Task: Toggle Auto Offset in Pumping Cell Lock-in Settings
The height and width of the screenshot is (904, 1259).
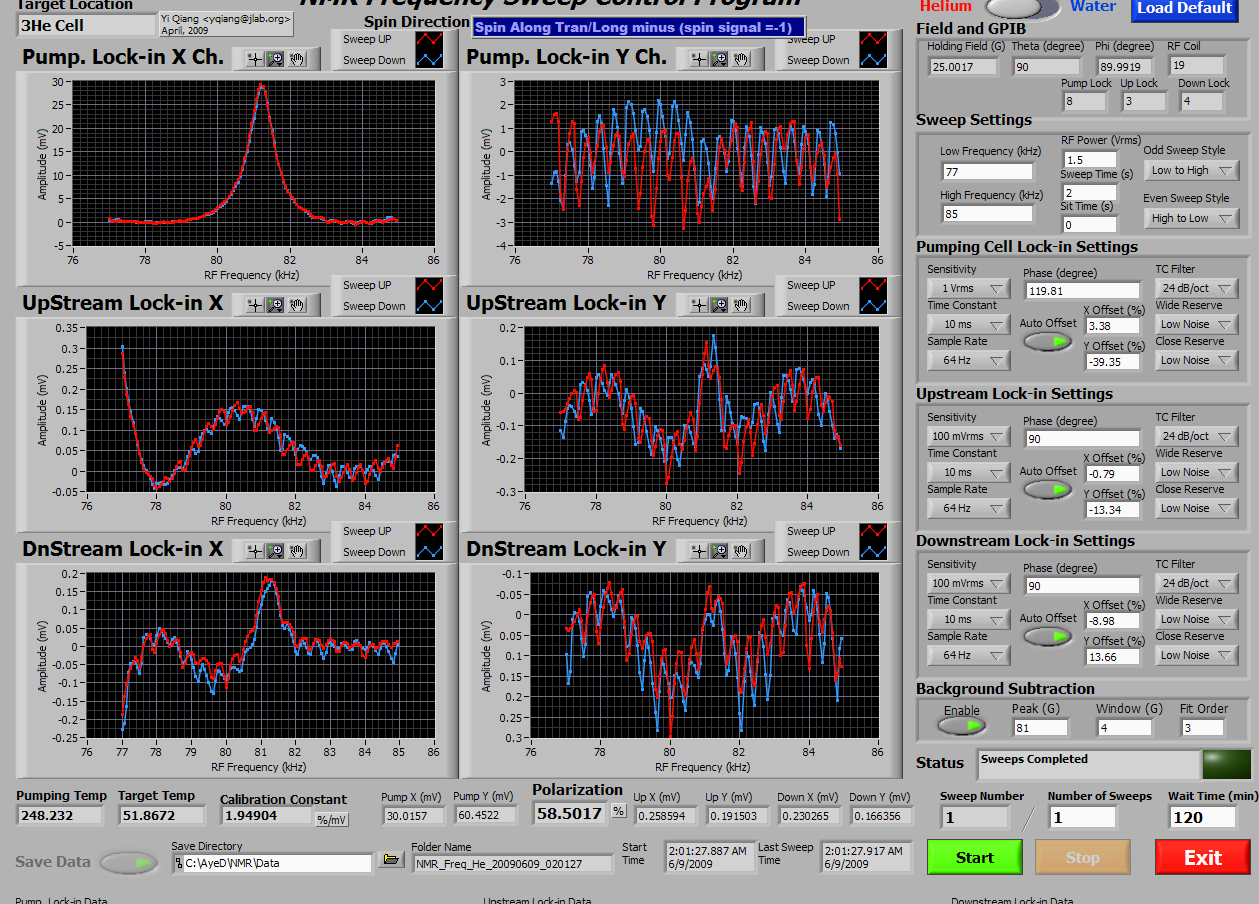Action: (1048, 341)
